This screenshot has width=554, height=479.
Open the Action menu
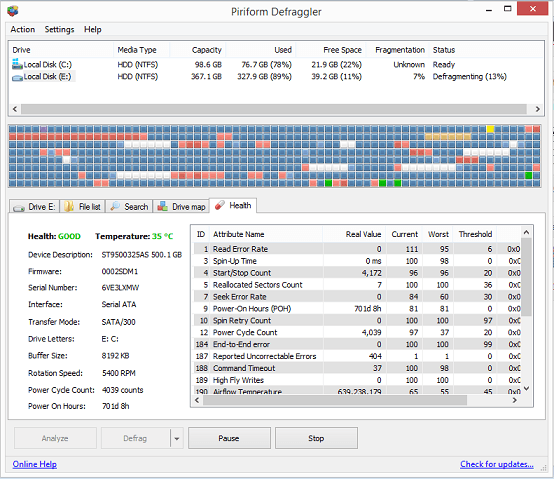[x=23, y=29]
